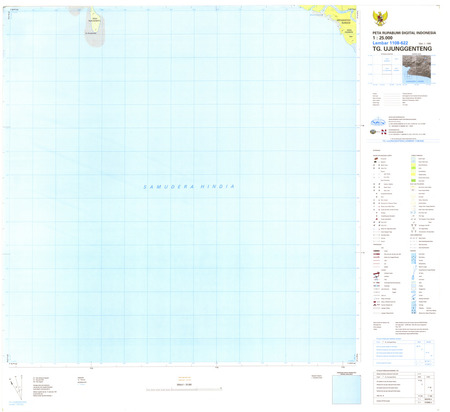Click the Bakosurtanal agency logo
Image resolution: width=450 pixels, height=412 pixels.
click(x=378, y=121)
